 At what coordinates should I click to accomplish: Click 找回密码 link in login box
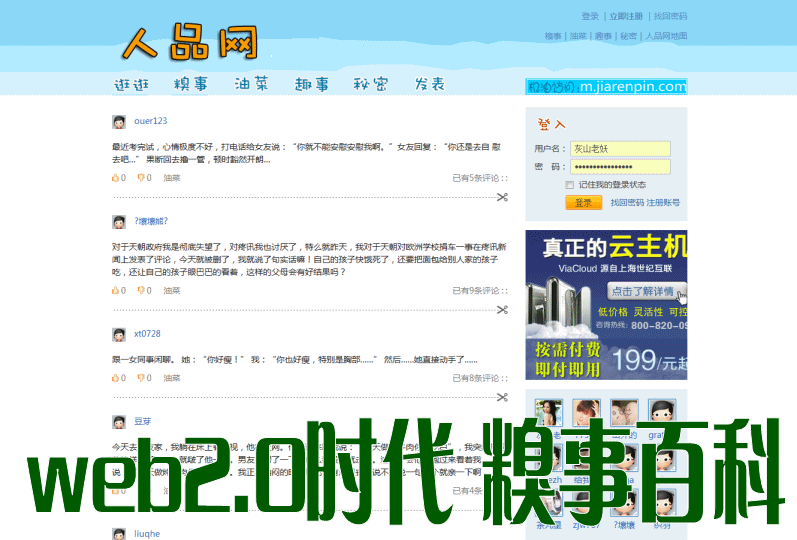627,203
